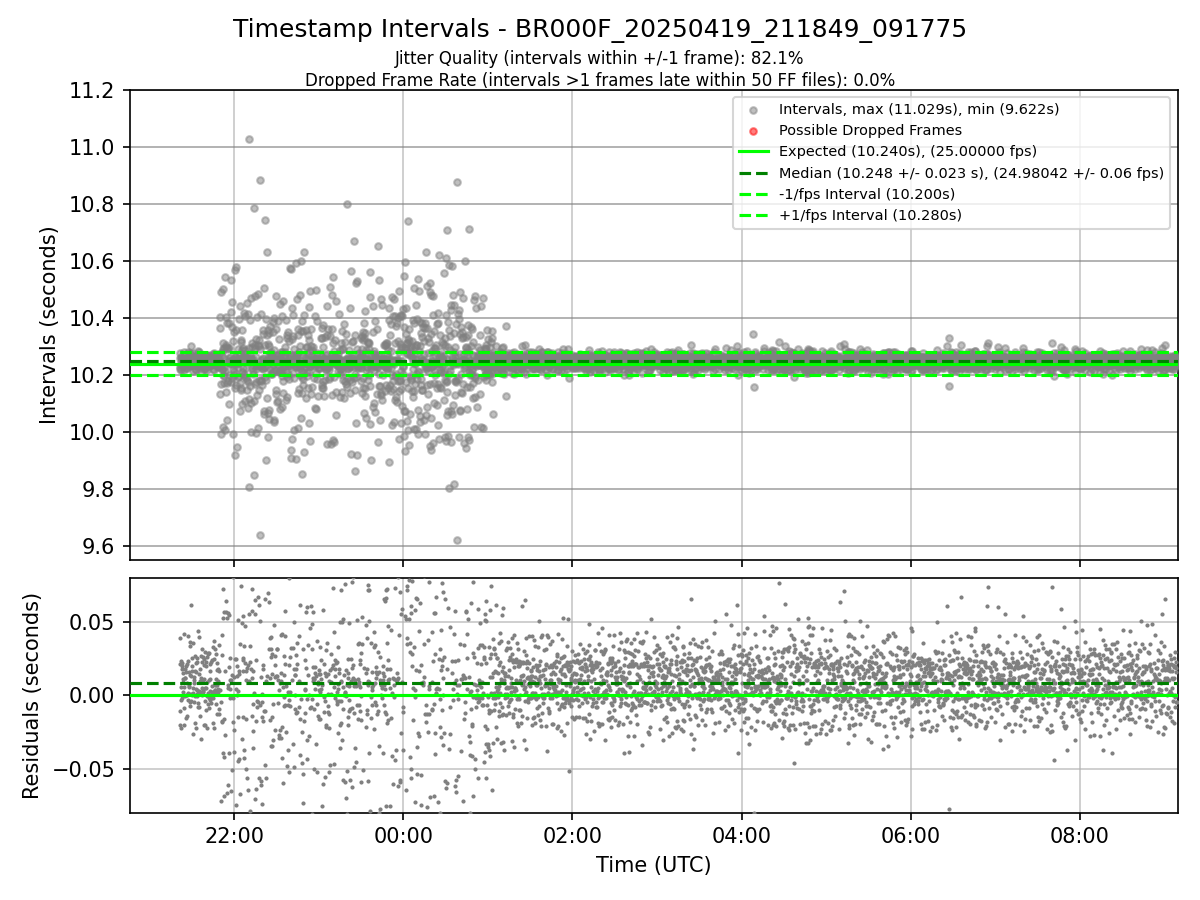
Task: Select legend entry '+1/fps Interval (10.280s)'
Action: [x=869, y=215]
